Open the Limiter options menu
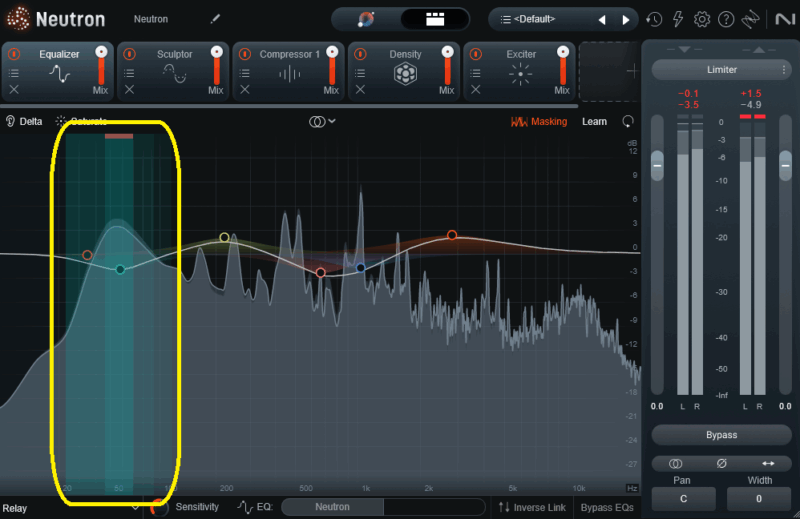The height and width of the screenshot is (519, 800). (783, 70)
